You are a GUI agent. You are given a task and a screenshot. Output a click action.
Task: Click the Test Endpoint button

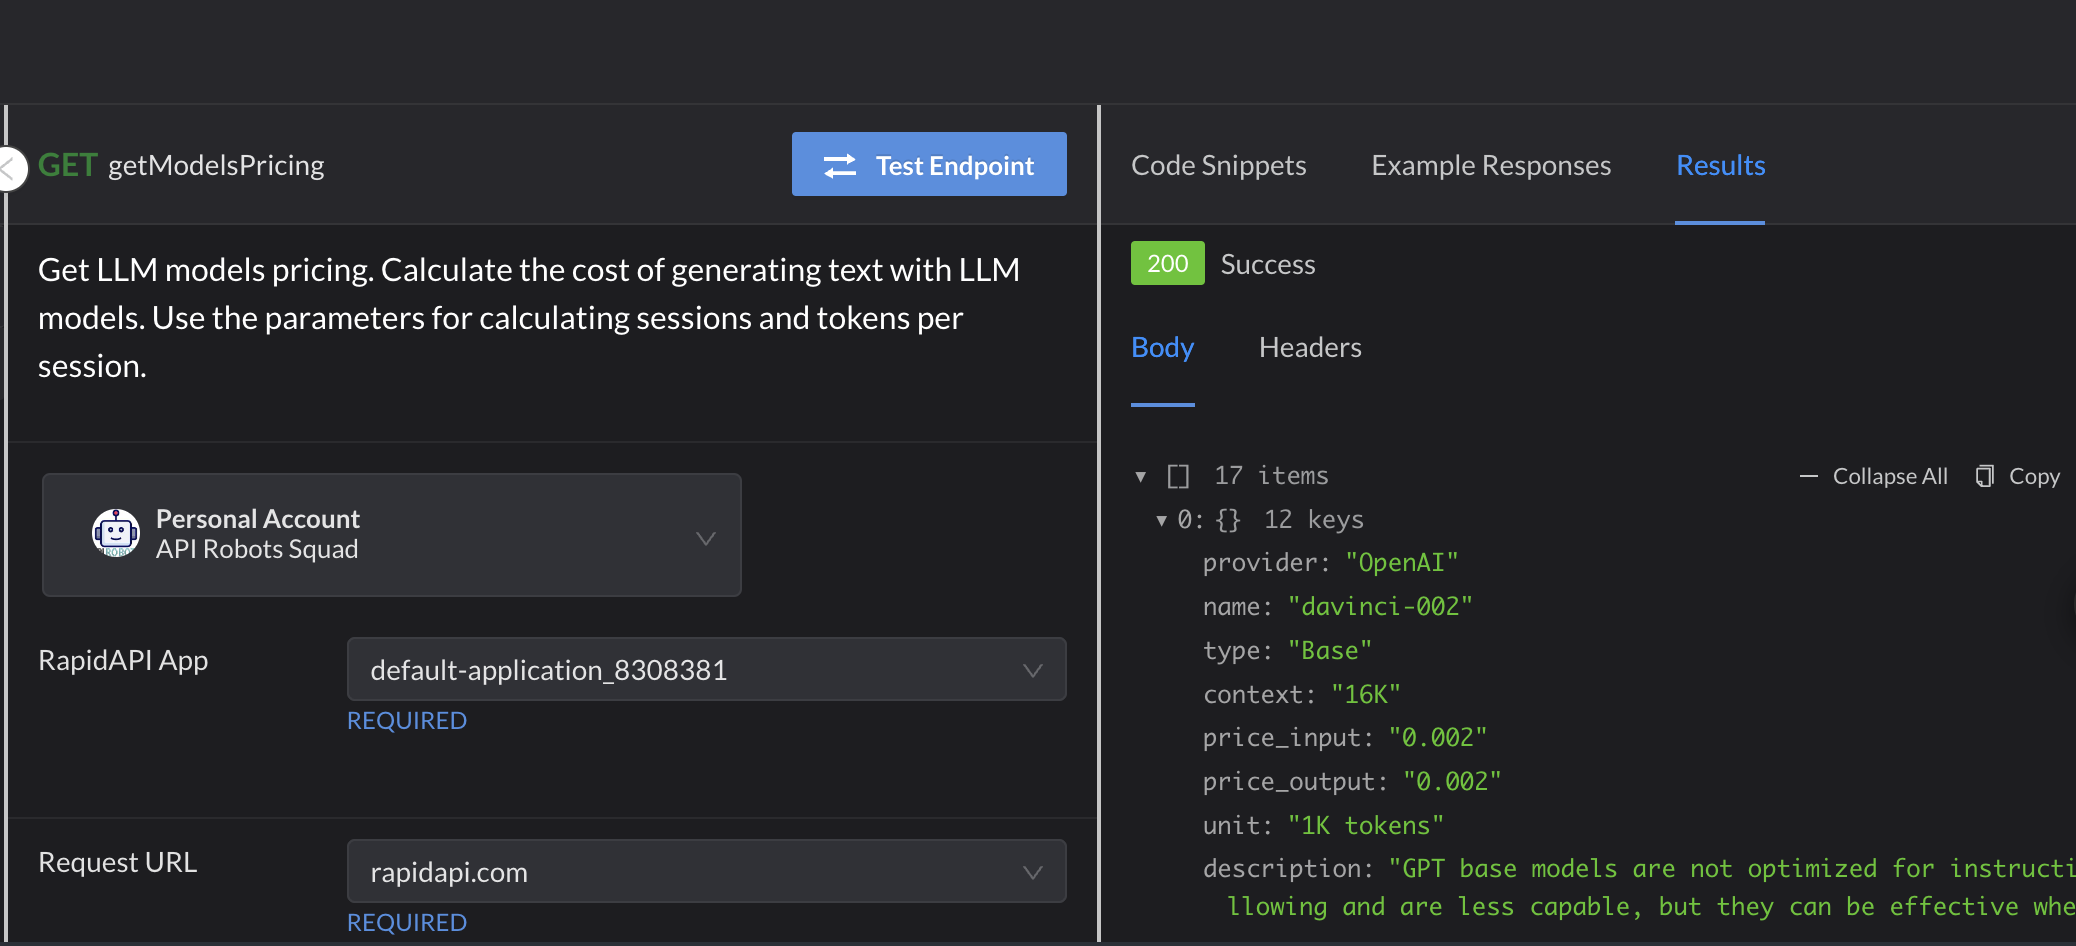tap(929, 164)
